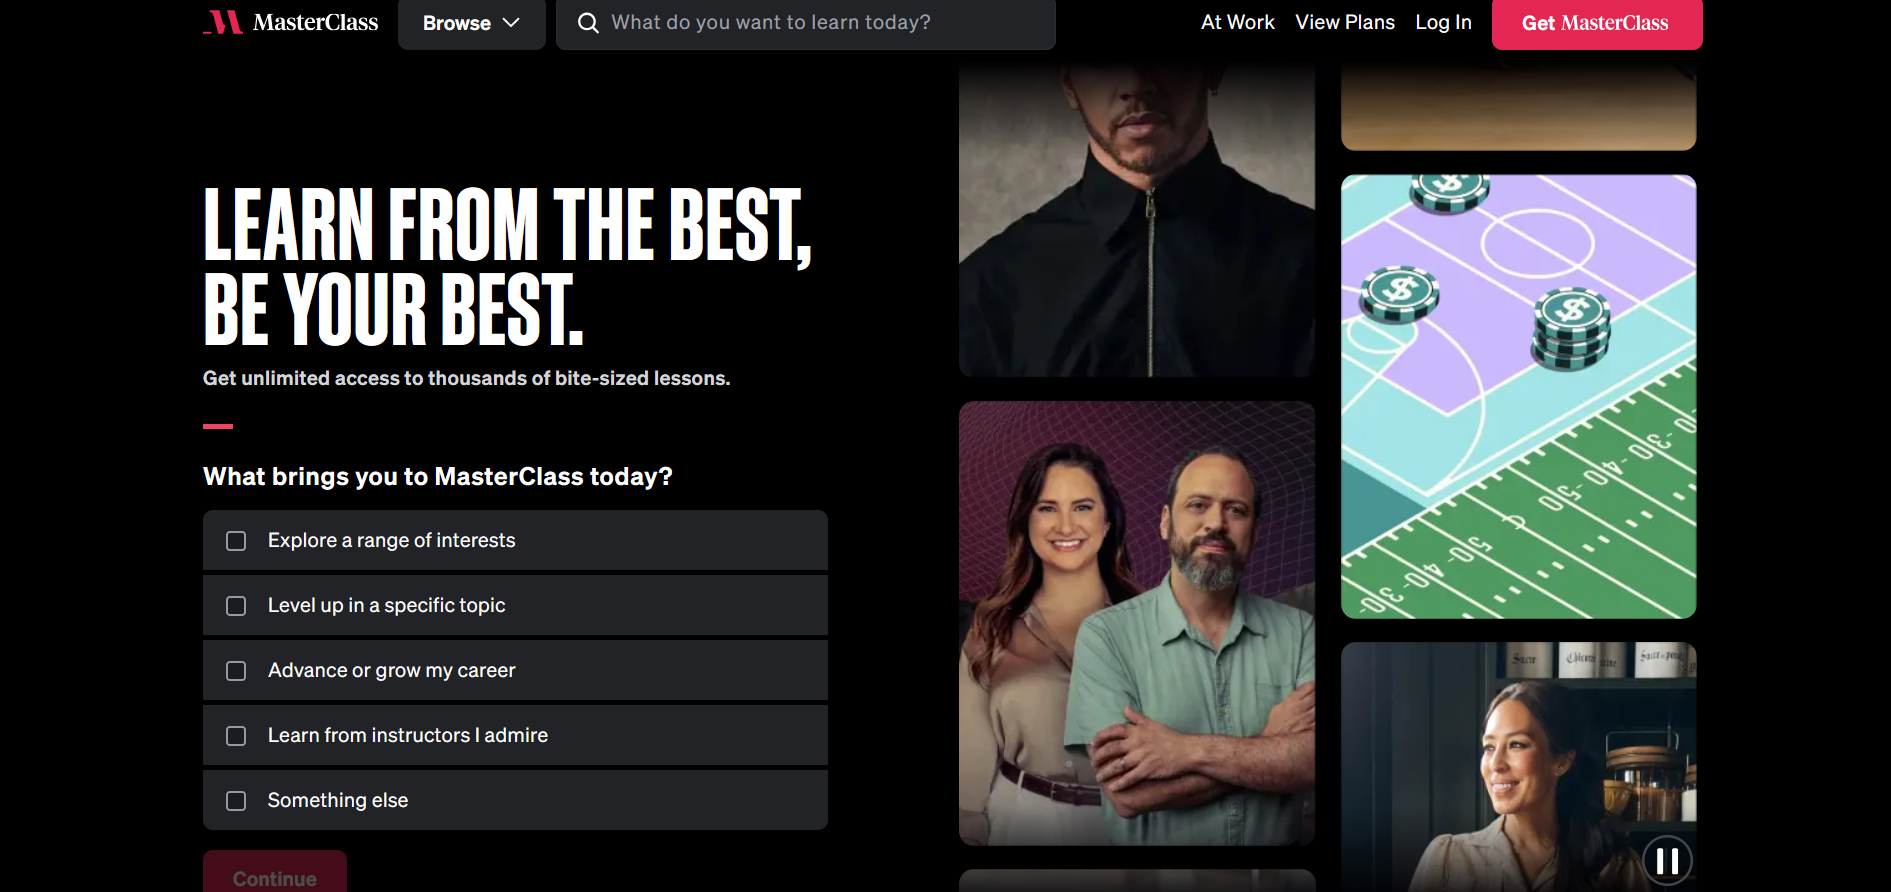Viewport: 1891px width, 892px height.
Task: Open the poker chips sports field thumbnail
Action: coord(1518,397)
